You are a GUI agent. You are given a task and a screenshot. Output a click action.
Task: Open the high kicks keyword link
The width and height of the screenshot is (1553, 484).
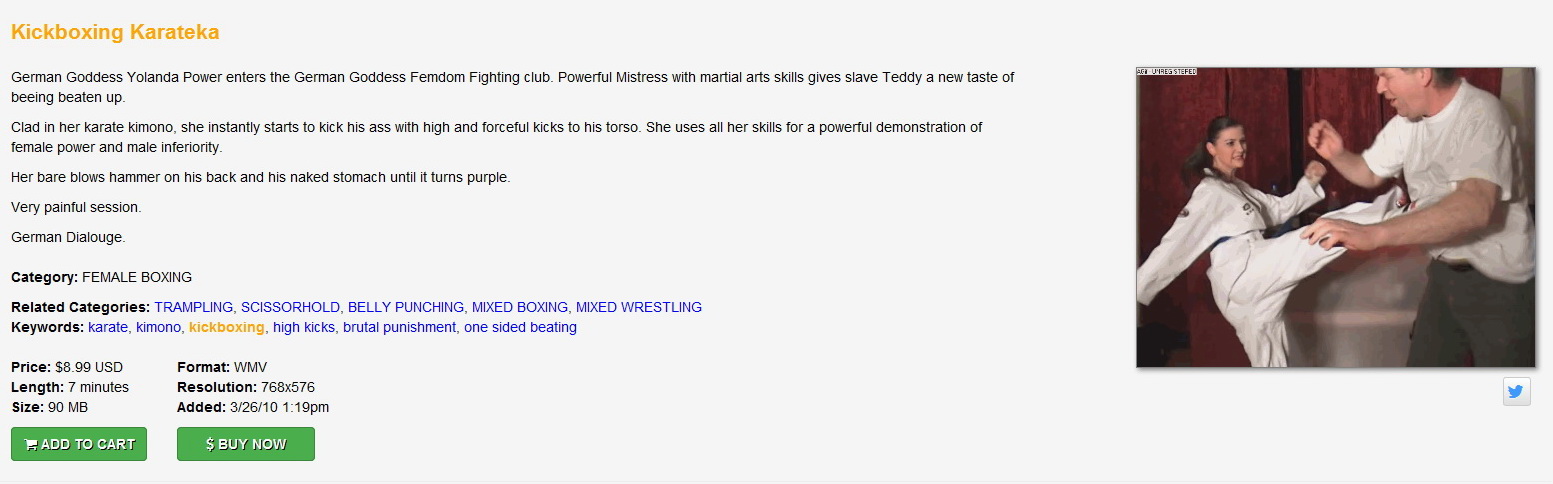point(304,327)
